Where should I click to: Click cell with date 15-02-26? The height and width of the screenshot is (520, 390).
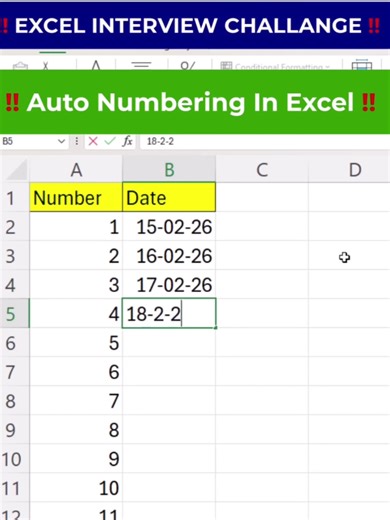pyautogui.click(x=169, y=226)
